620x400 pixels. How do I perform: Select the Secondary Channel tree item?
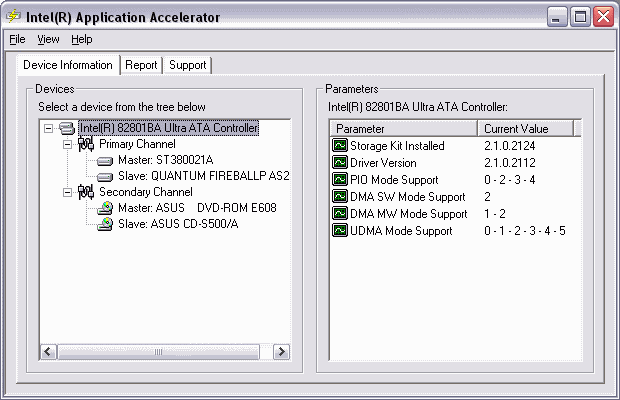tap(146, 192)
